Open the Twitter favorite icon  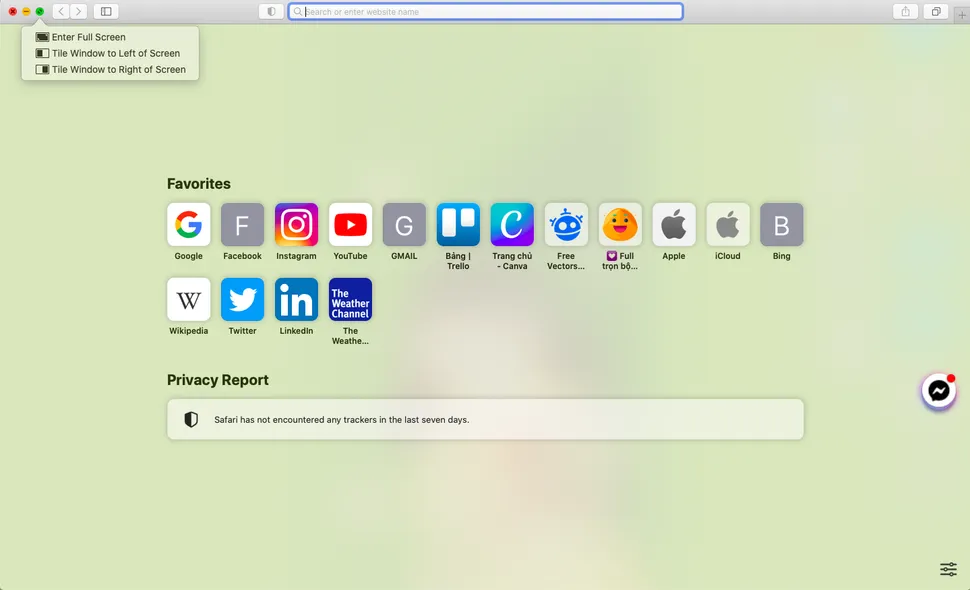(242, 299)
